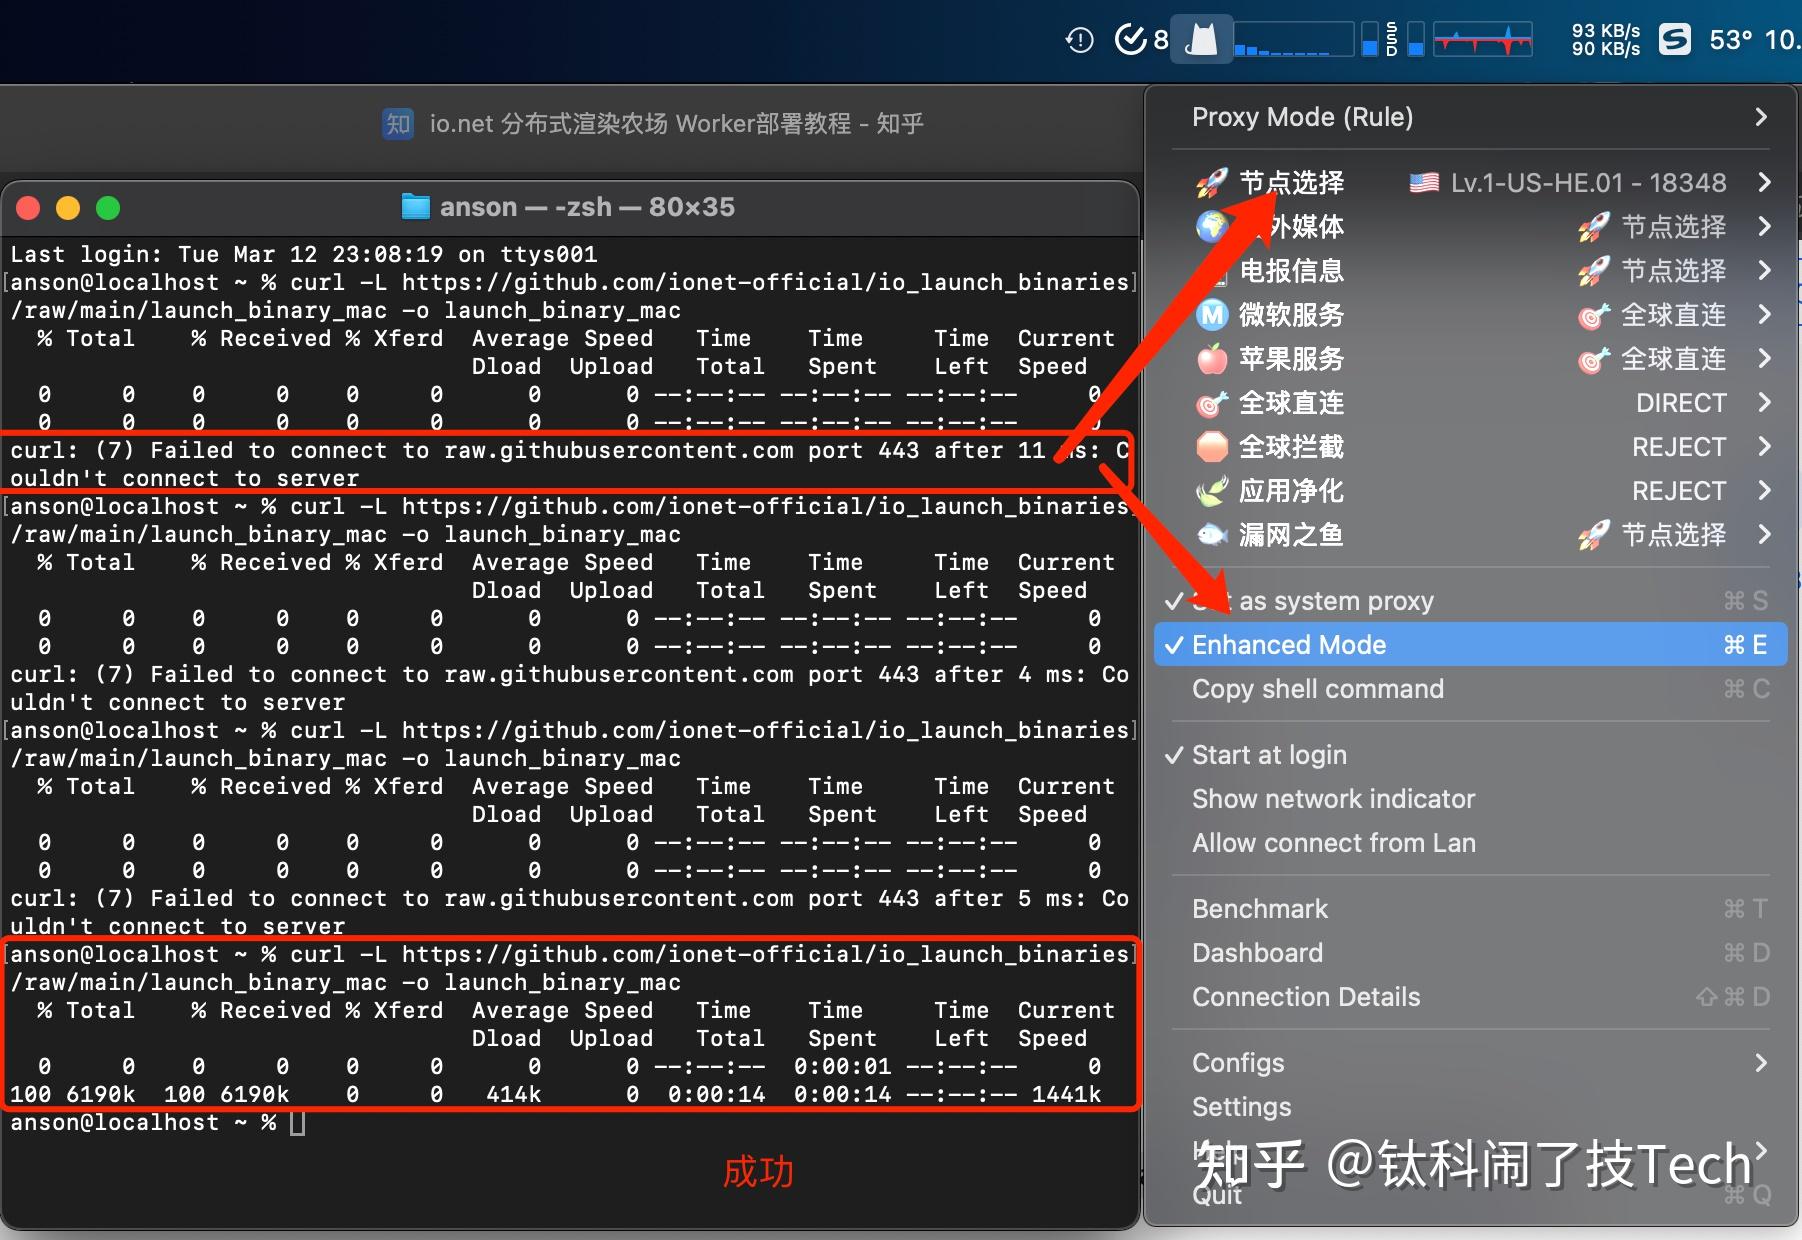Expand the 节点选择 Lv.1-US-HE.01 submenu
1802x1240 pixels.
(1471, 183)
